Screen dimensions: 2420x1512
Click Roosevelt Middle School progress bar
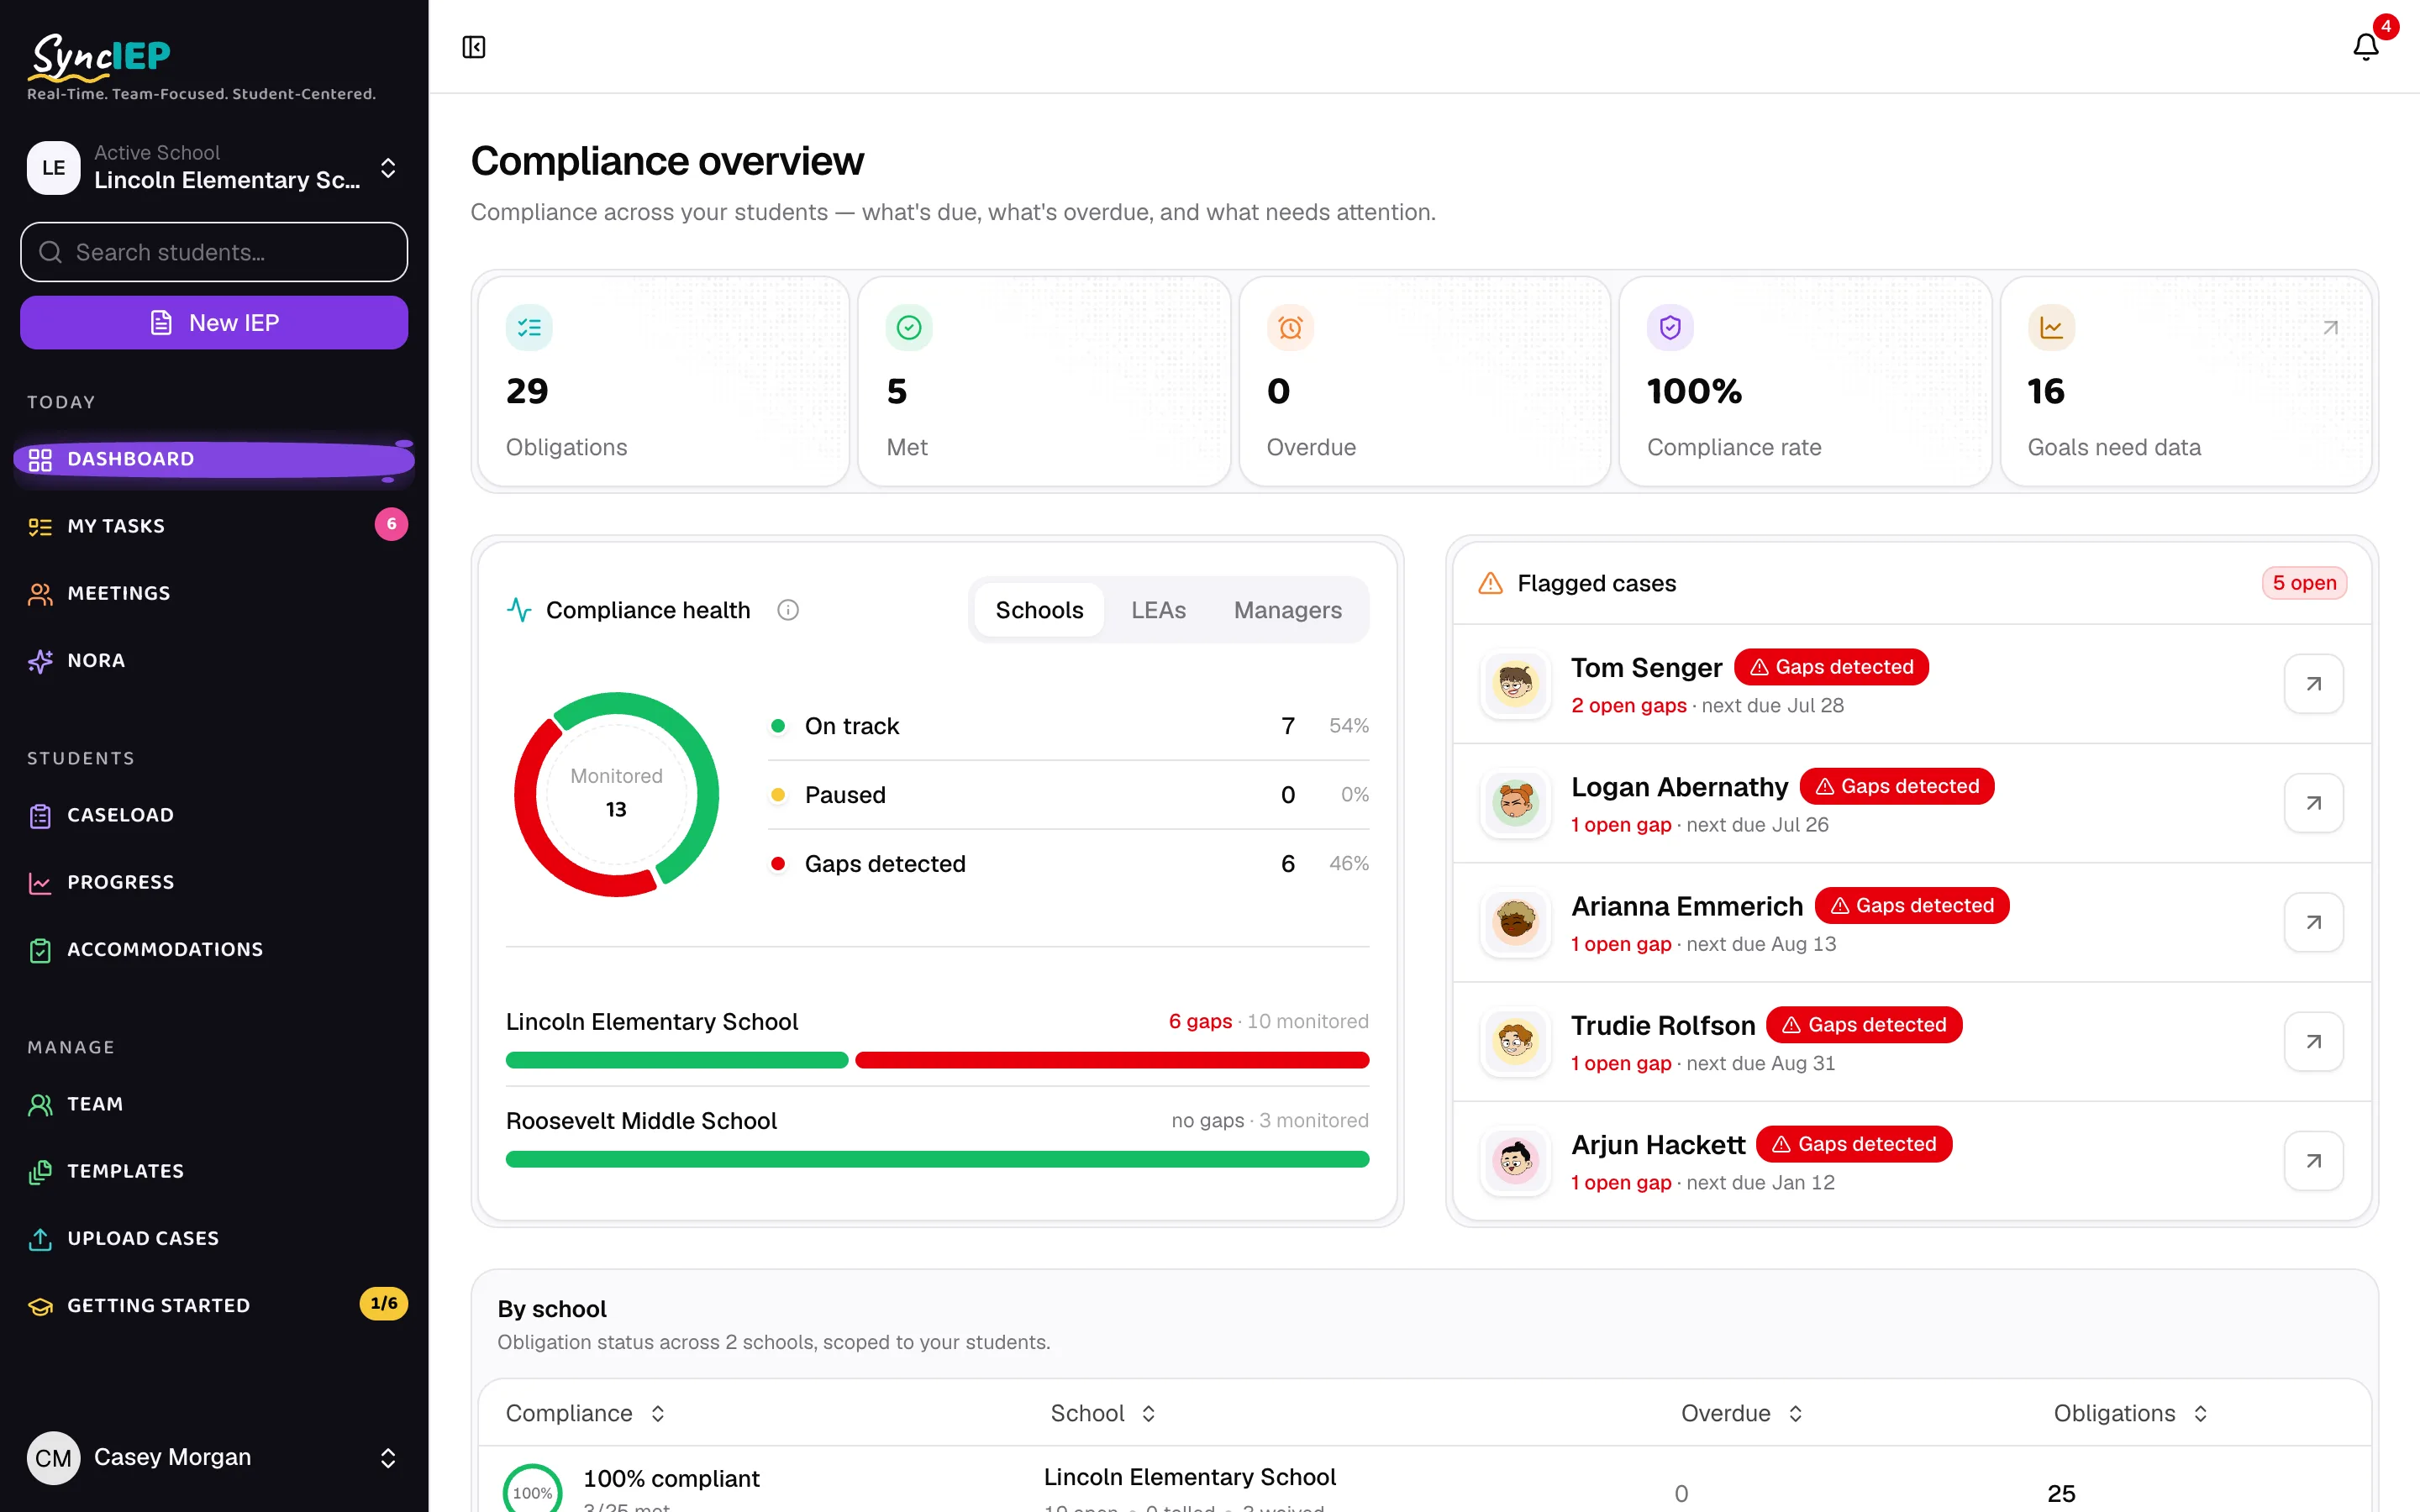tap(937, 1159)
